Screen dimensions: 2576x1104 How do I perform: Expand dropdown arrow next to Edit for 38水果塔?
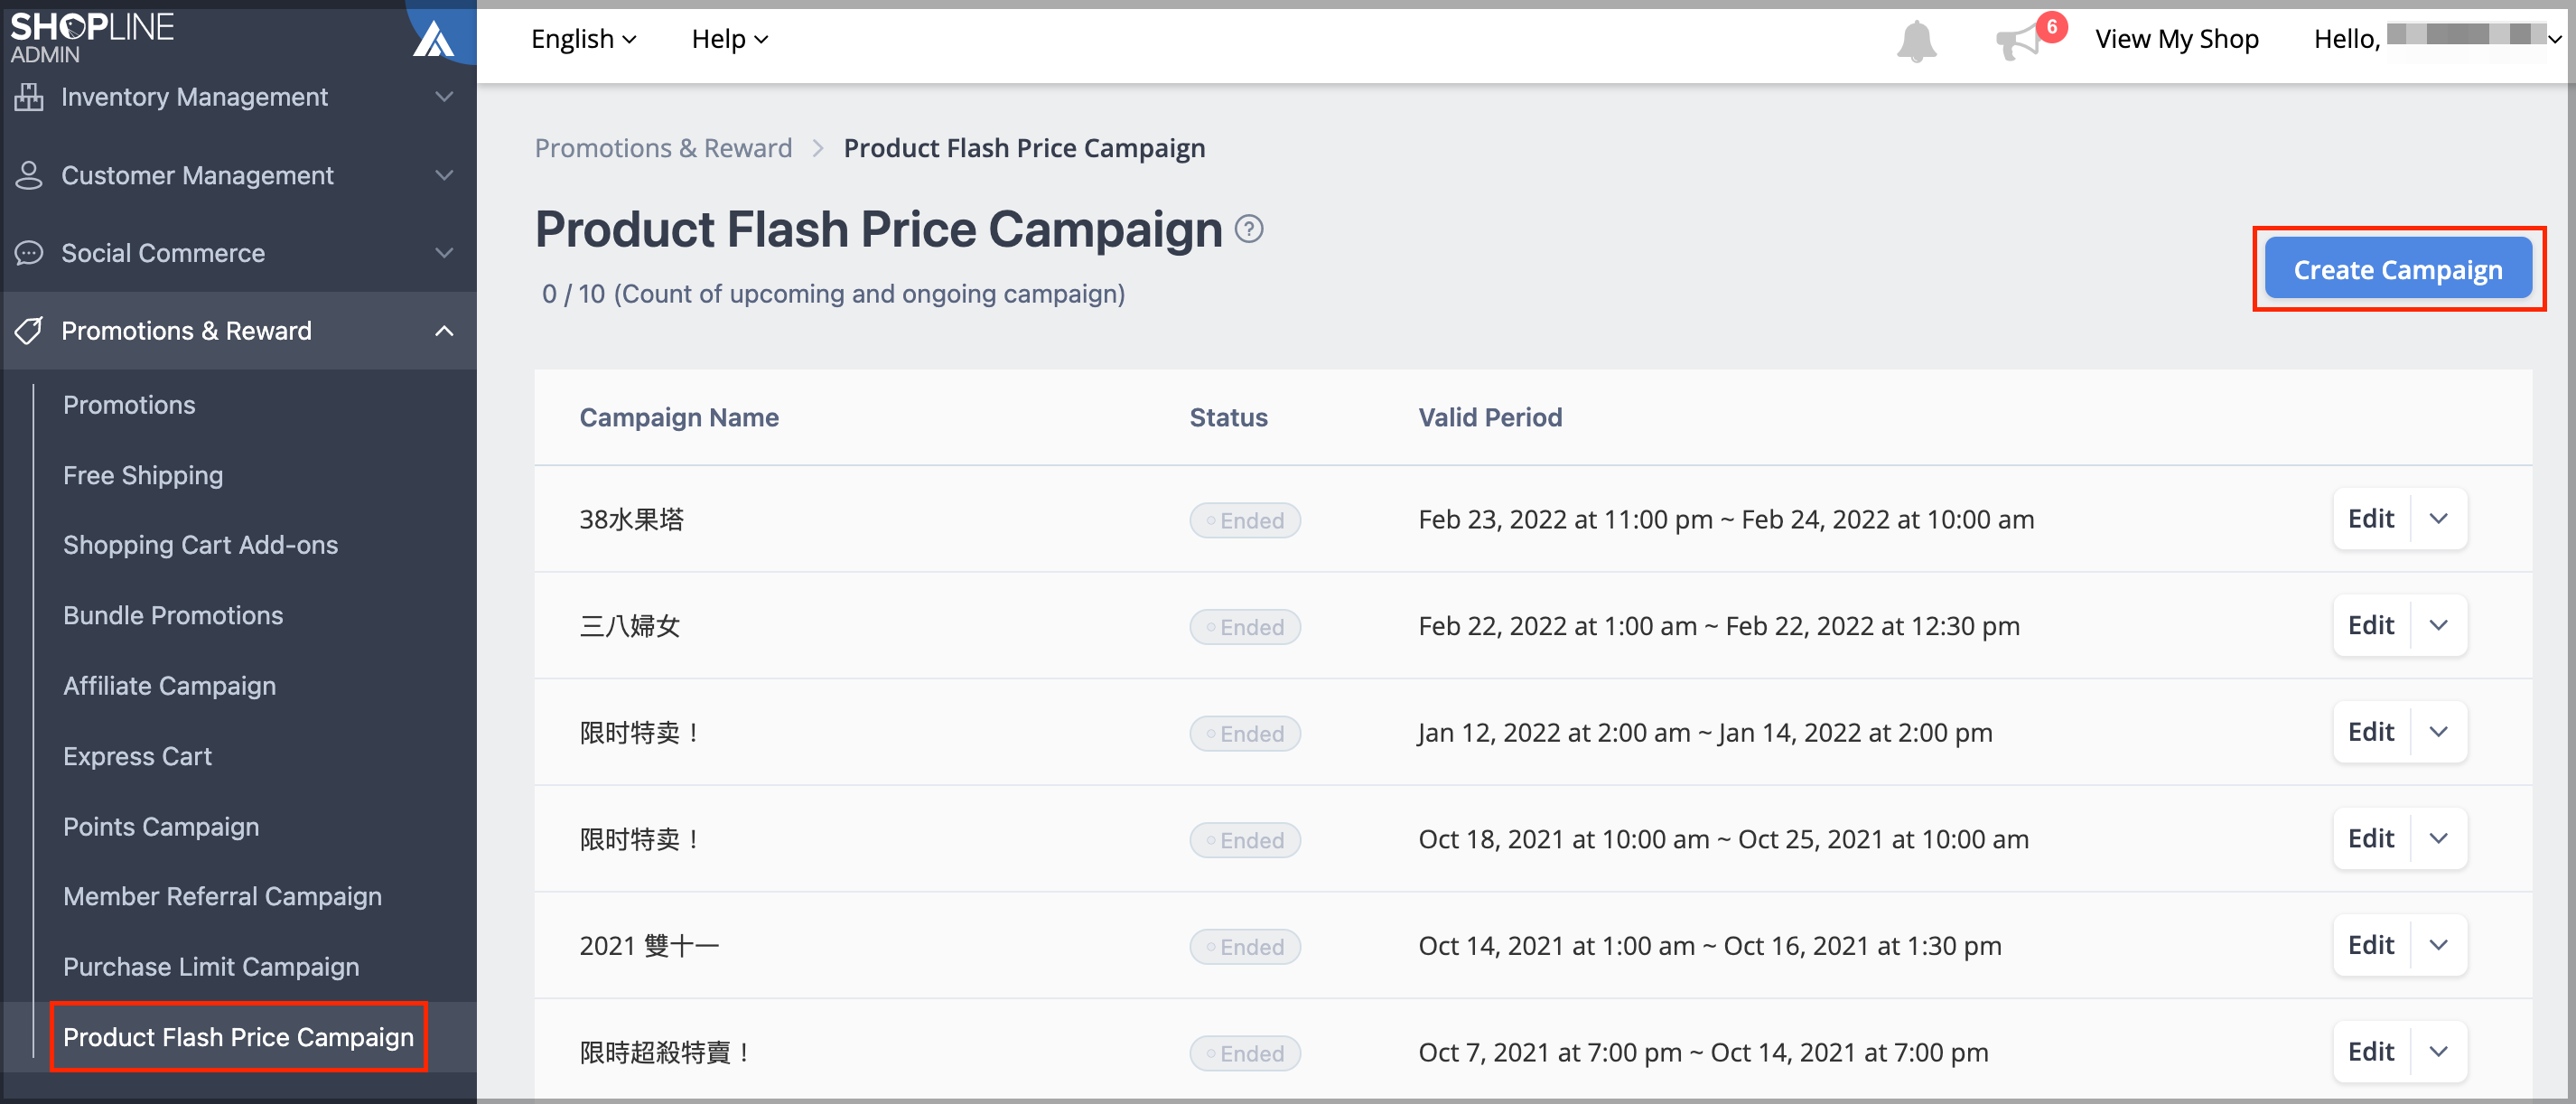point(2438,519)
